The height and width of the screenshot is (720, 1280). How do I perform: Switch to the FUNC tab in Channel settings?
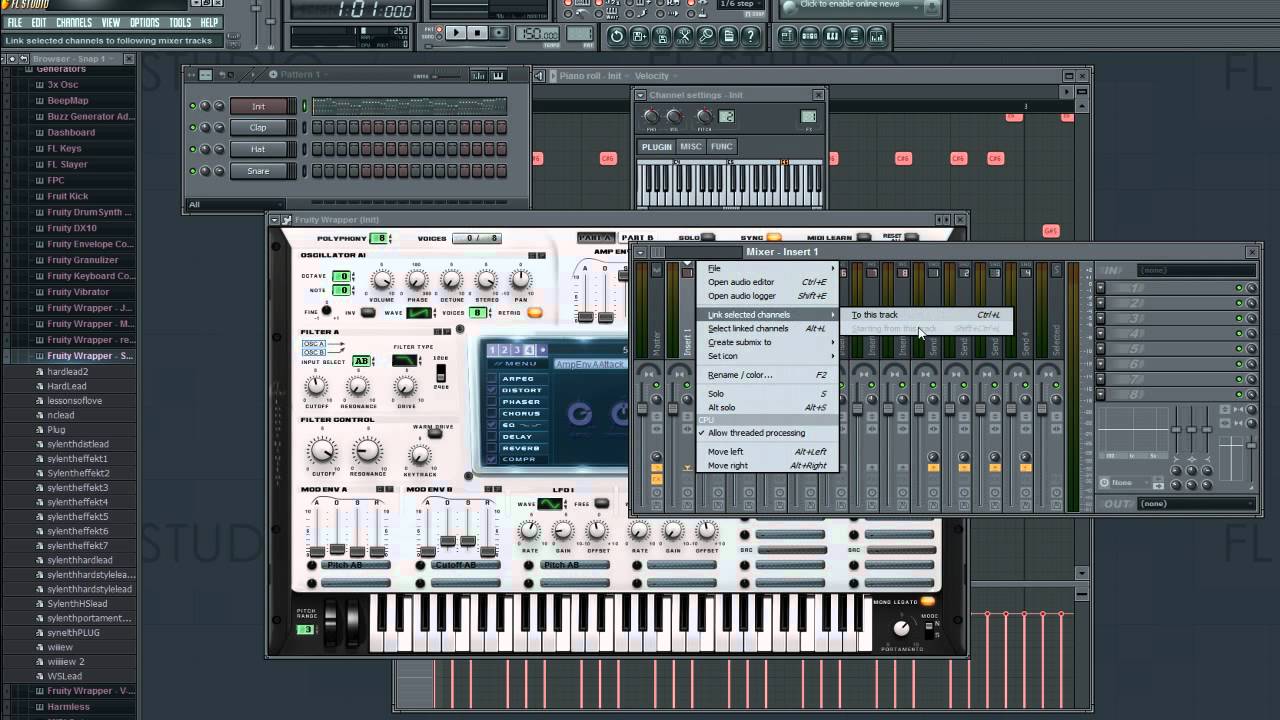(721, 147)
